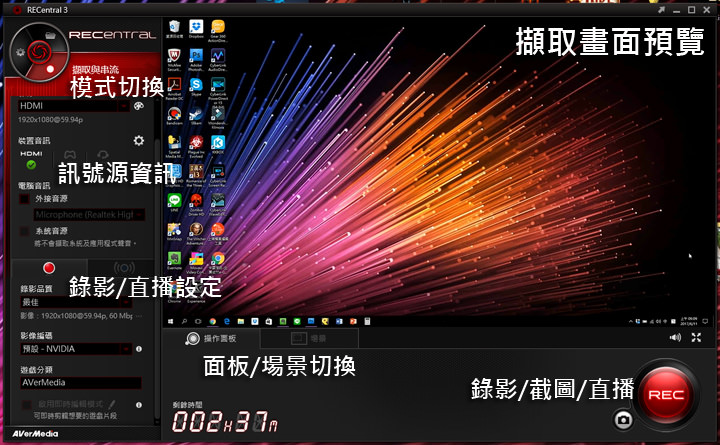Start recording with the red REC button
The width and height of the screenshot is (720, 445).
click(666, 394)
